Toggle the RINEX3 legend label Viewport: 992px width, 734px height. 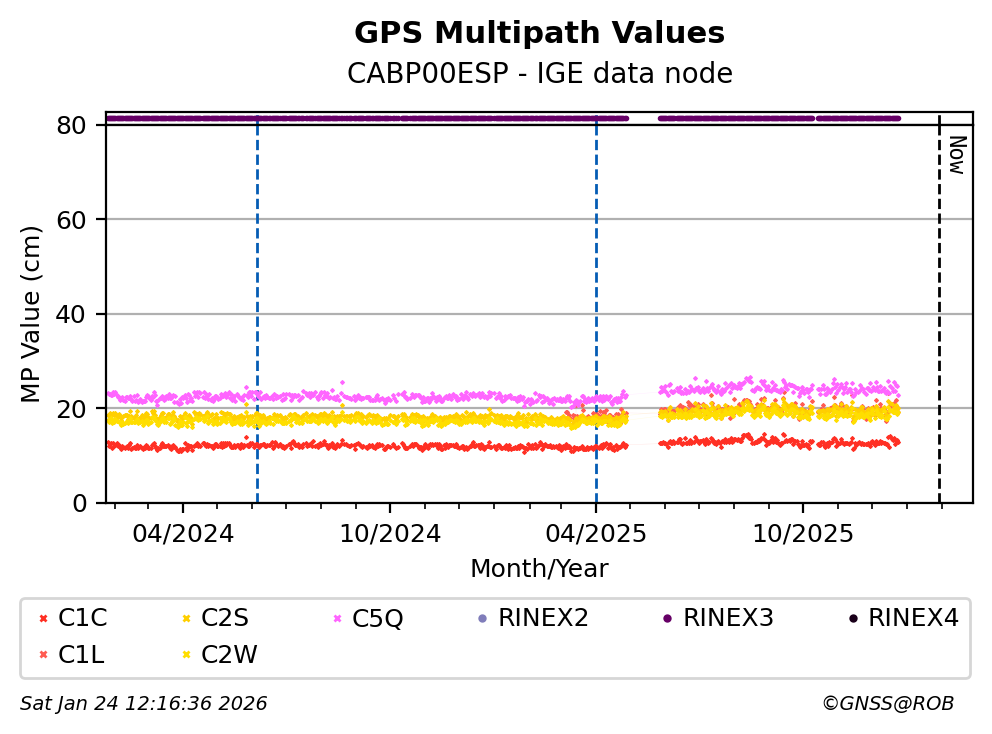[728, 618]
